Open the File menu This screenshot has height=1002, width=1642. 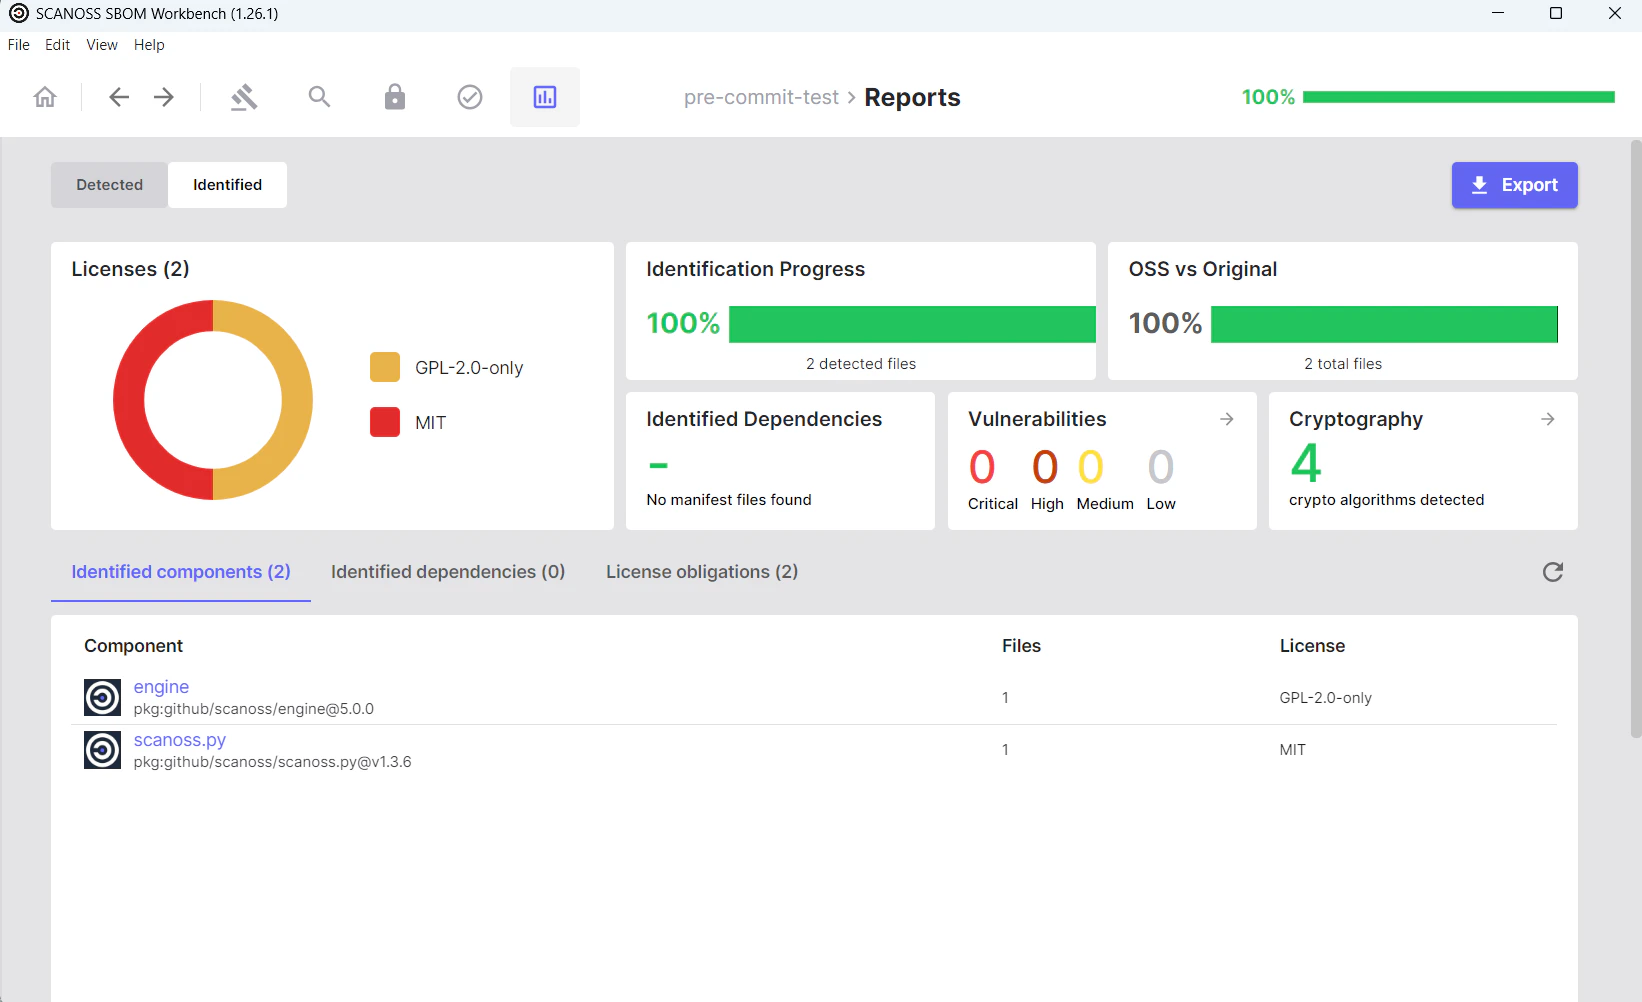[19, 45]
